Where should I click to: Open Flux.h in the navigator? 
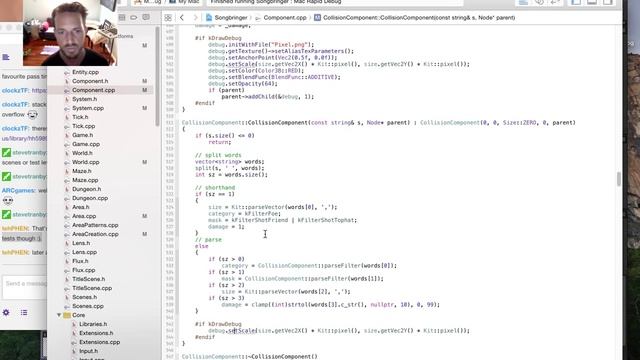(x=80, y=261)
